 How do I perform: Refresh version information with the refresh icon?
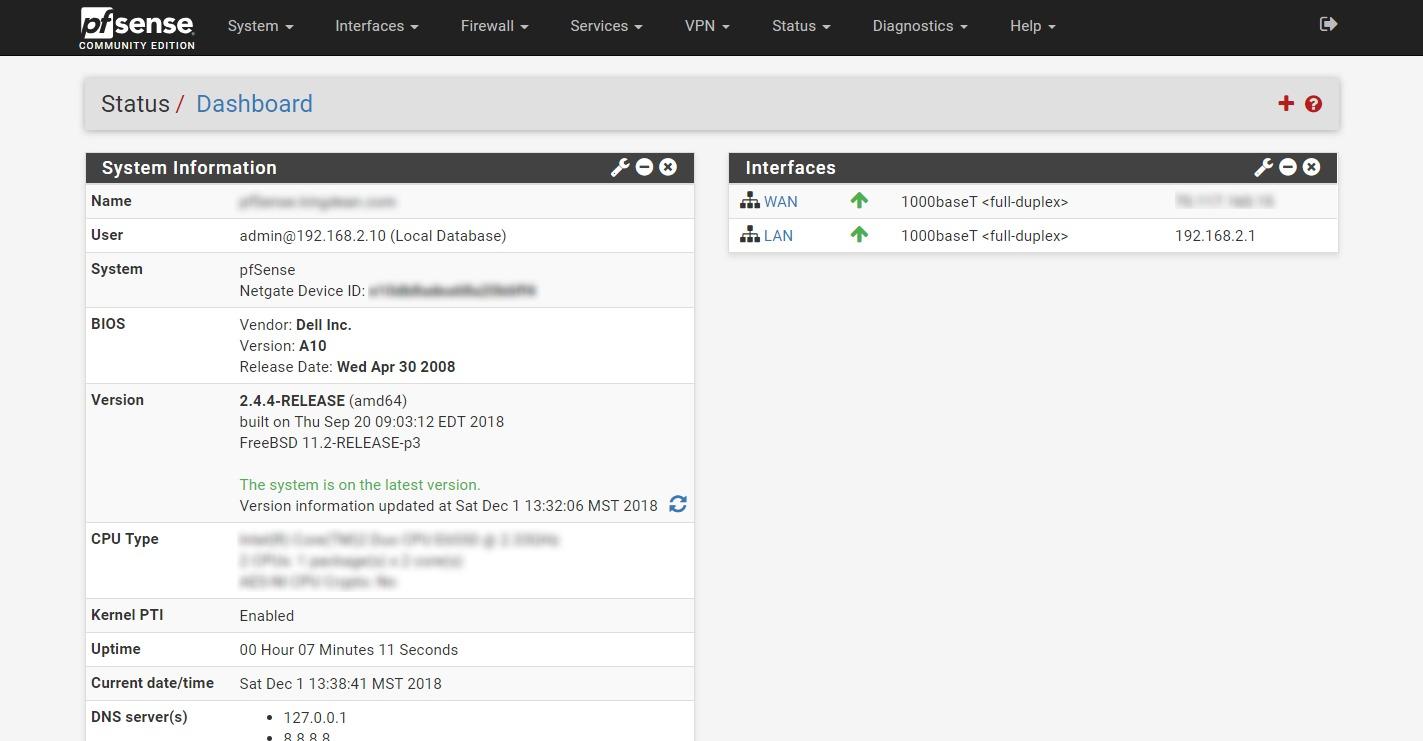click(678, 504)
